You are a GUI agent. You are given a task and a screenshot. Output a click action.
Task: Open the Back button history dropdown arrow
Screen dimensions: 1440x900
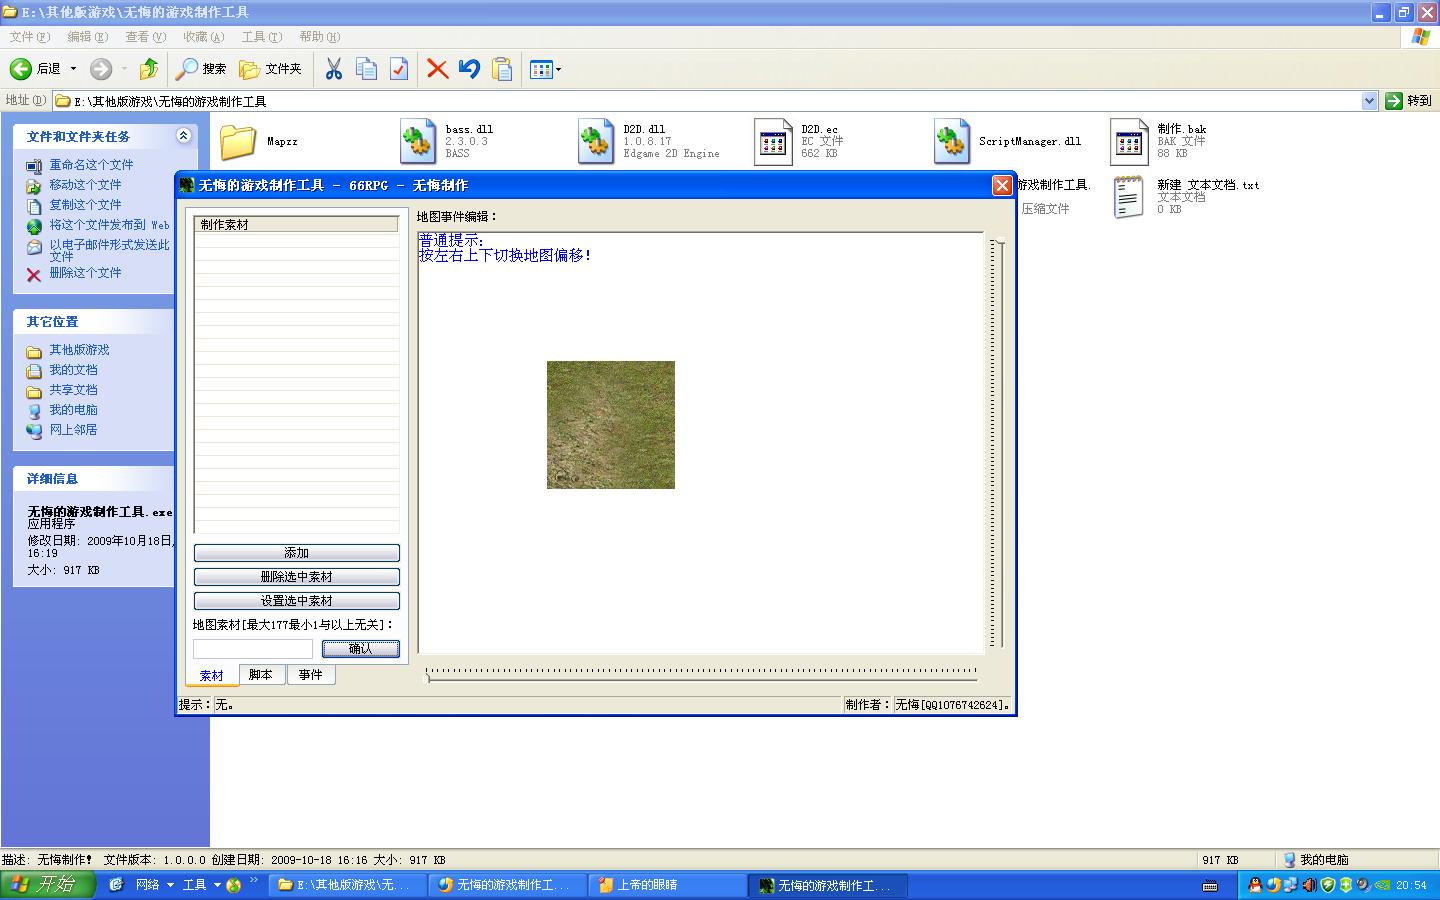point(73,69)
